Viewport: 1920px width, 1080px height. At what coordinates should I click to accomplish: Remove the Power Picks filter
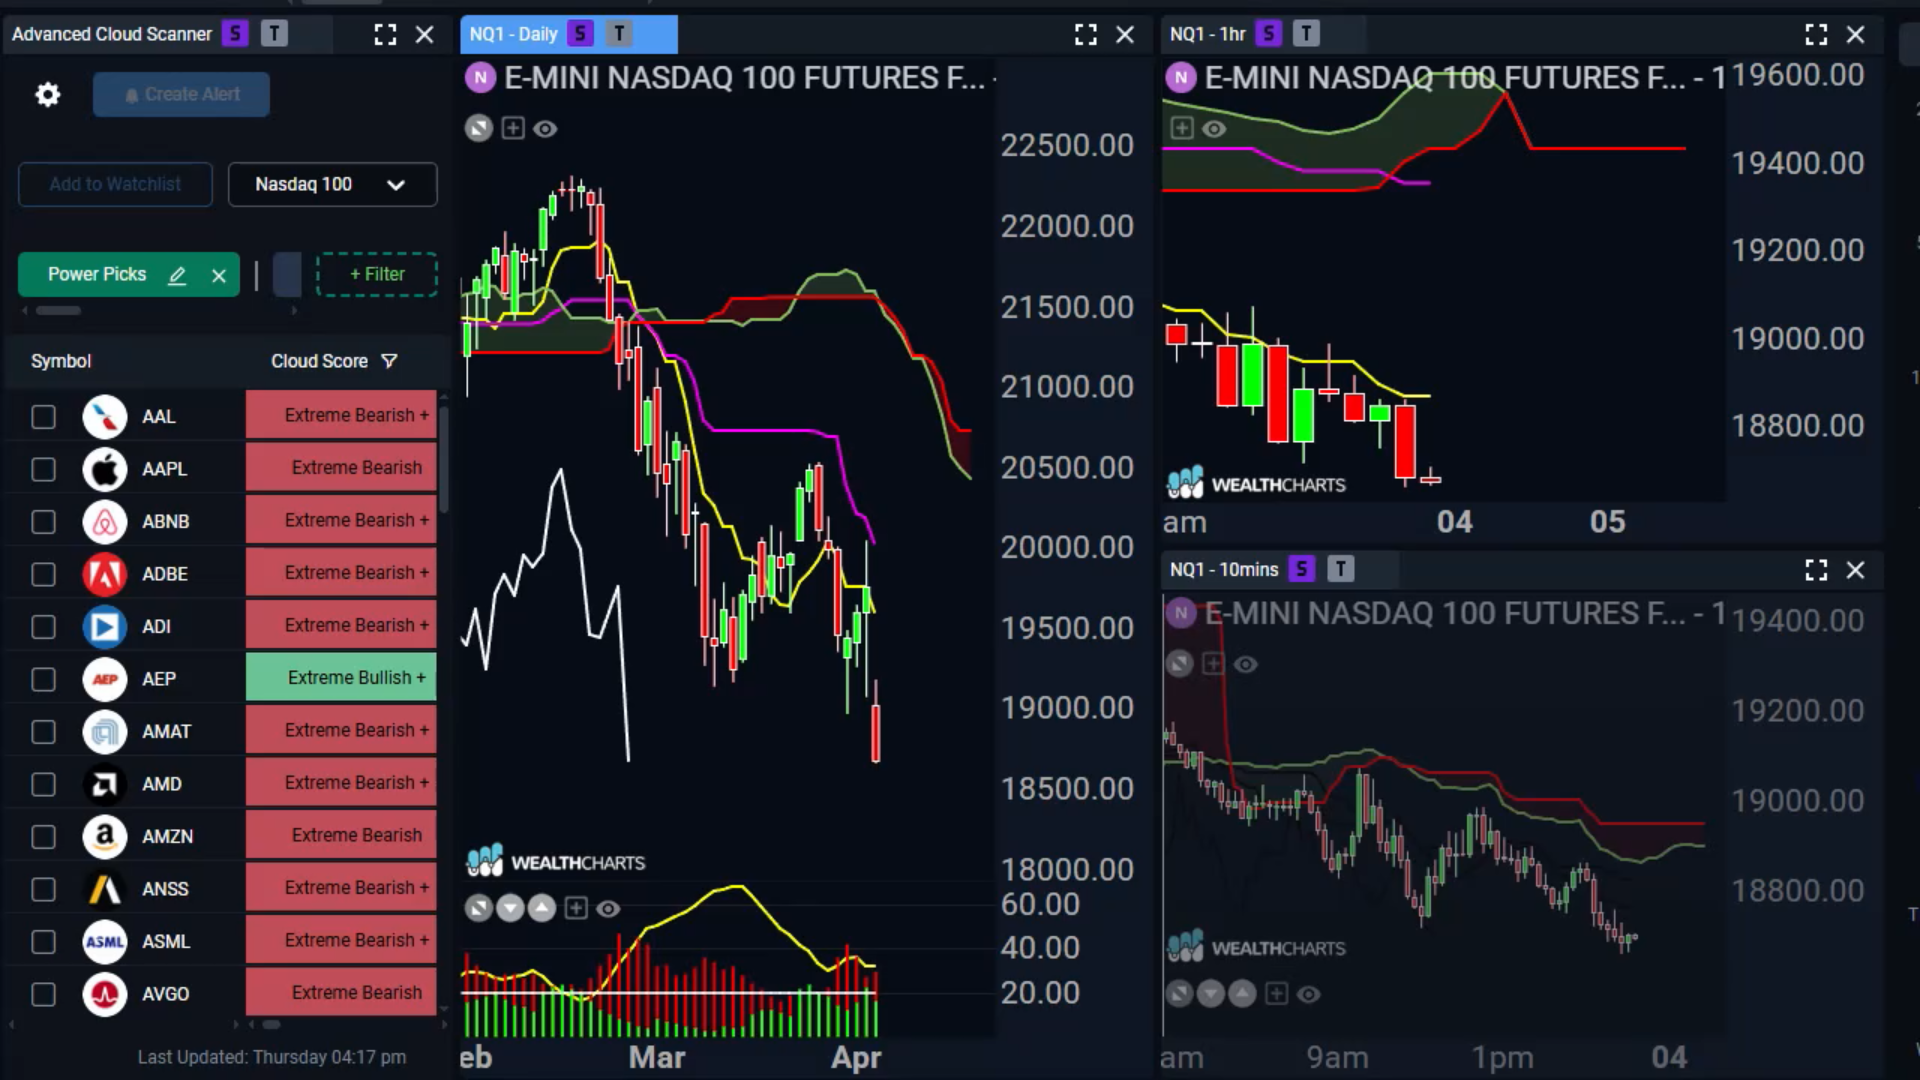click(219, 275)
